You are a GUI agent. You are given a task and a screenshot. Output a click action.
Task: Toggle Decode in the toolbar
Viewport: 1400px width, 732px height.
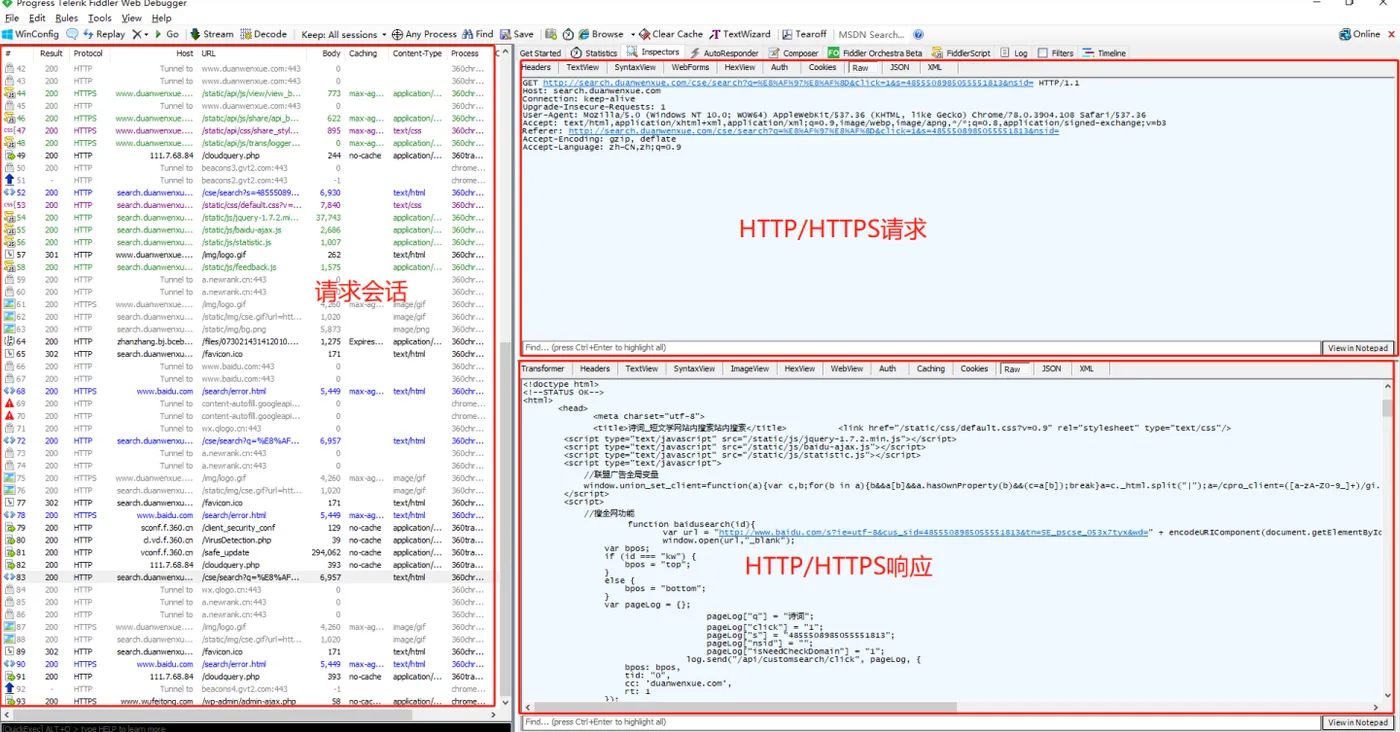pos(264,34)
